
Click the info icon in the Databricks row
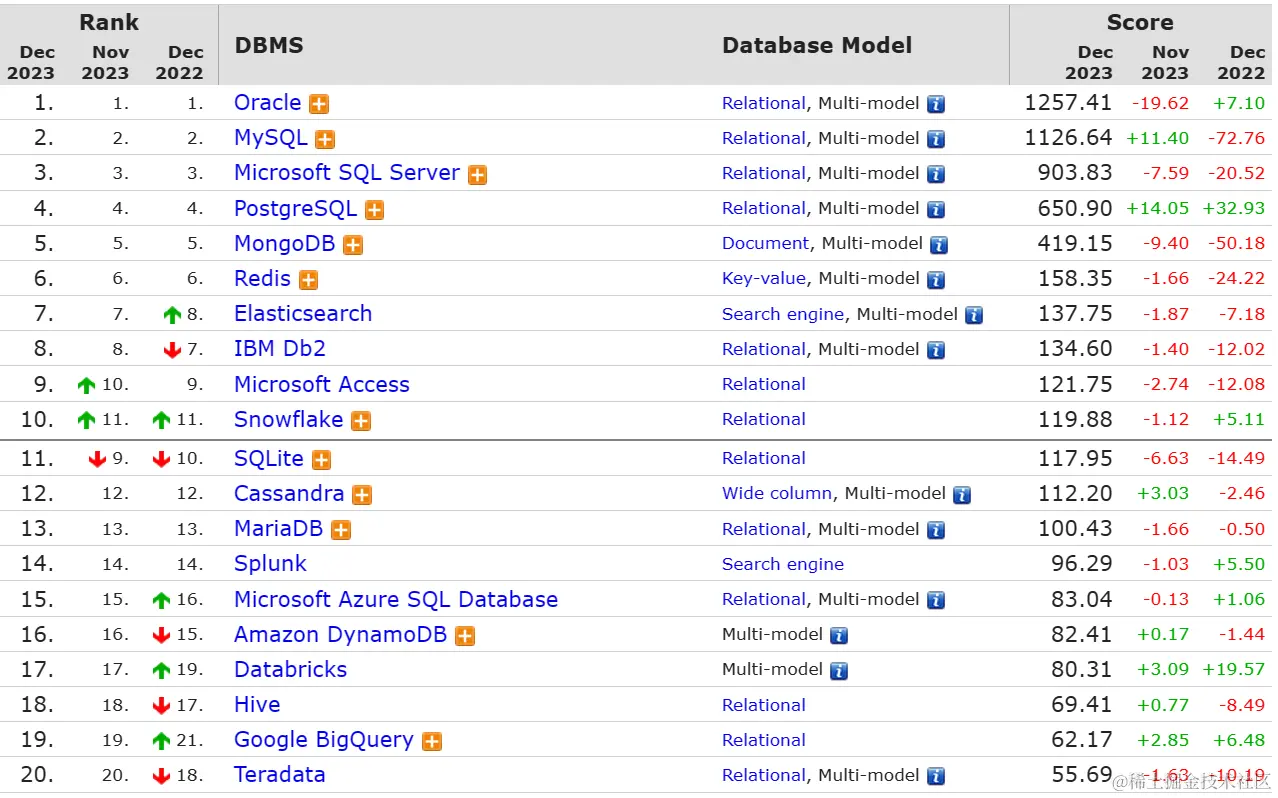point(839,670)
